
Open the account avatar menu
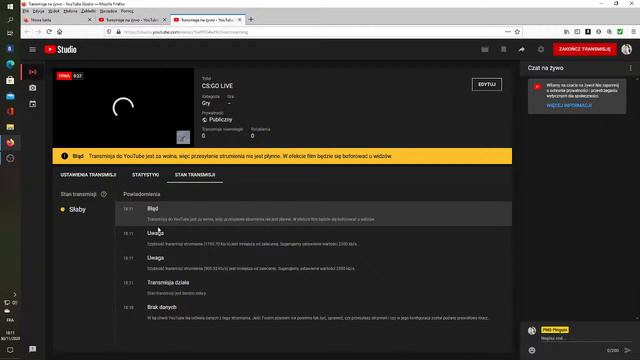pos(627,49)
